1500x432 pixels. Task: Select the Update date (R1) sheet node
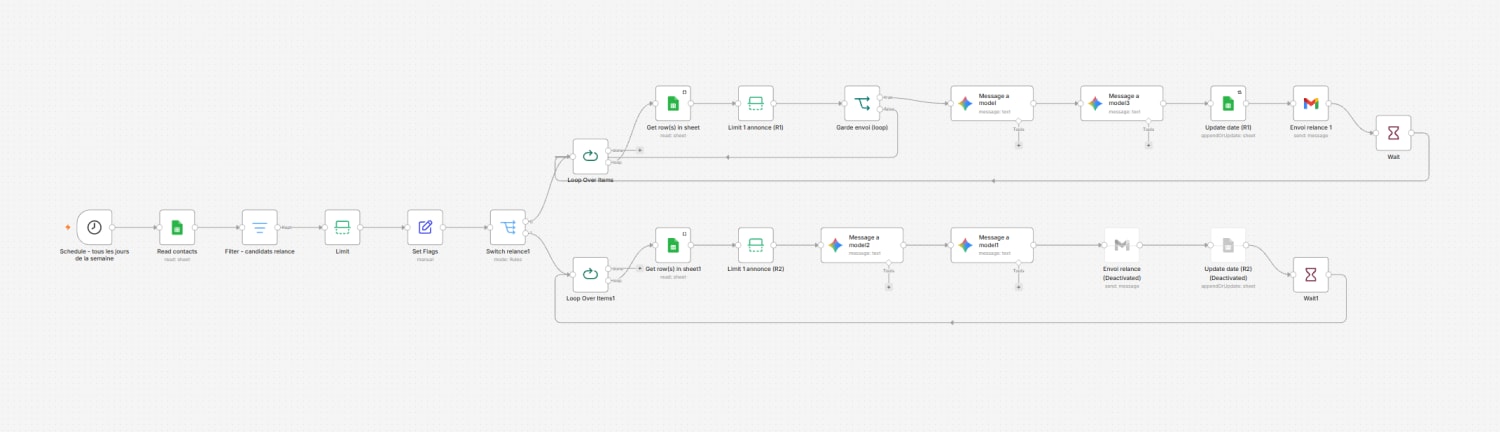(x=1228, y=103)
